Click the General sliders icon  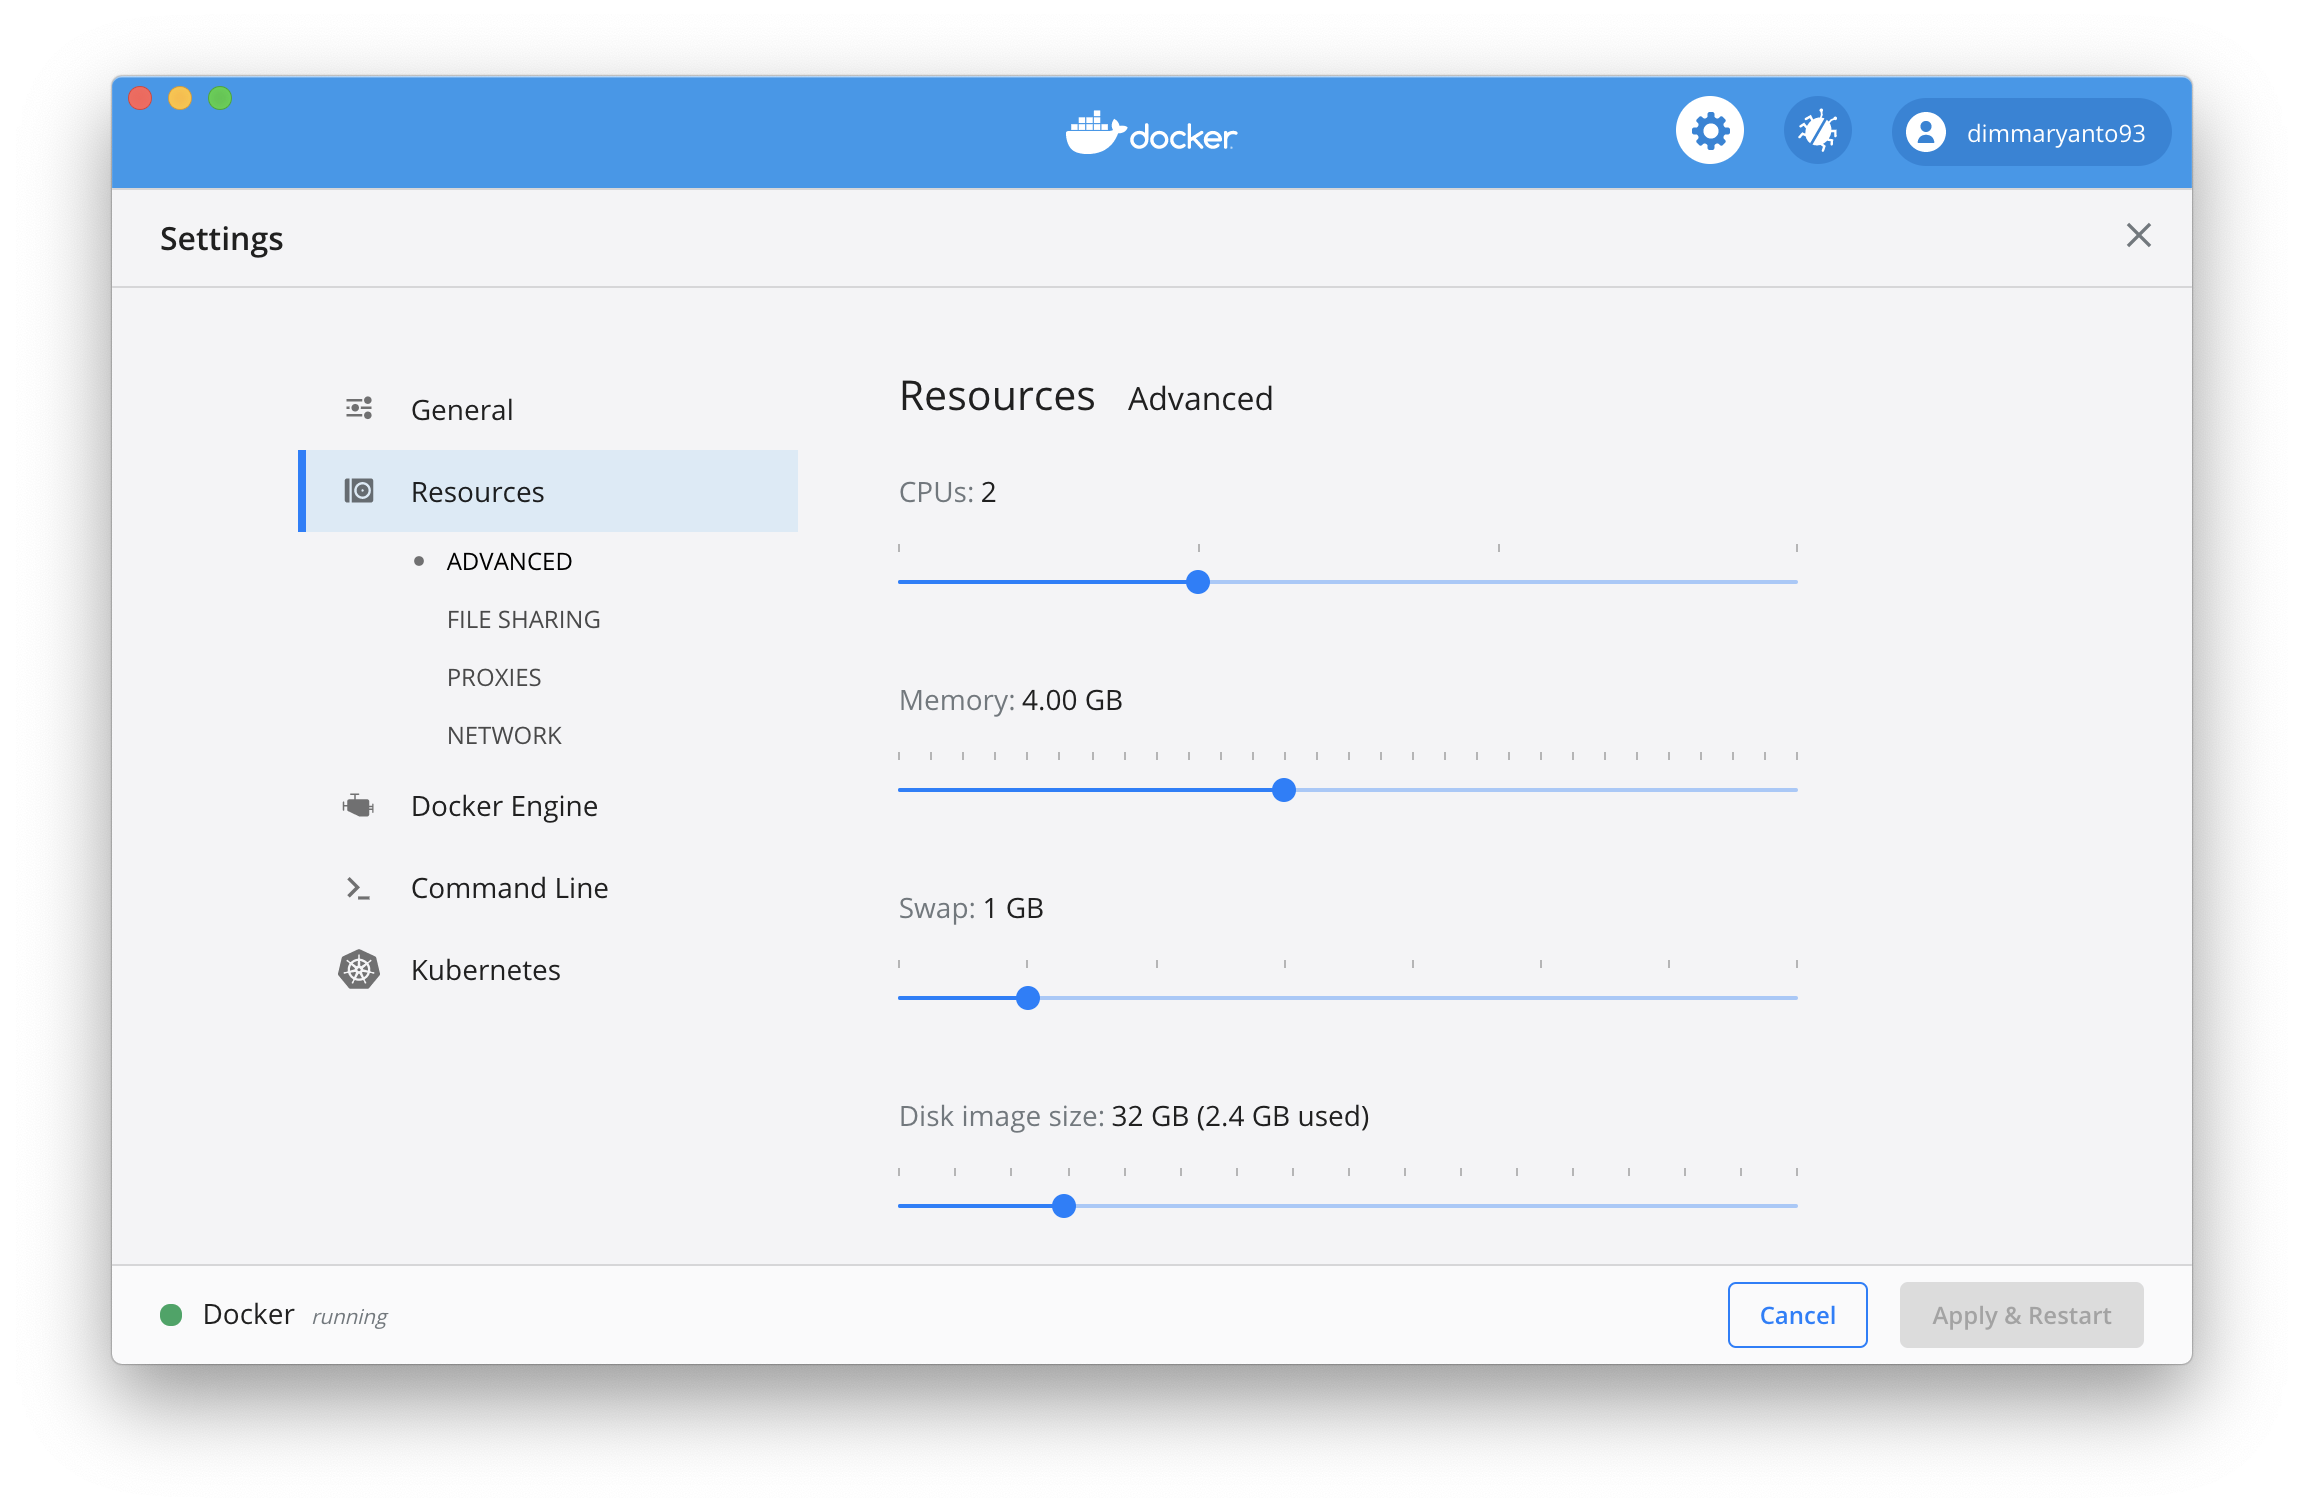pos(359,408)
